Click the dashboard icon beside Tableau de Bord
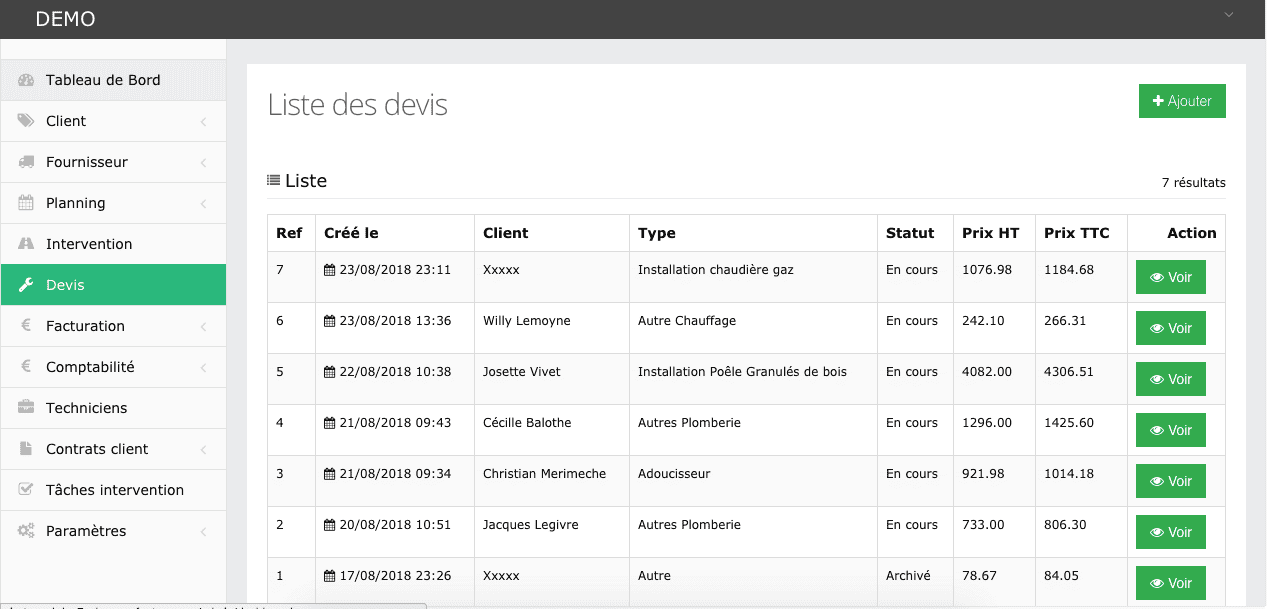The image size is (1267, 609). [x=26, y=80]
